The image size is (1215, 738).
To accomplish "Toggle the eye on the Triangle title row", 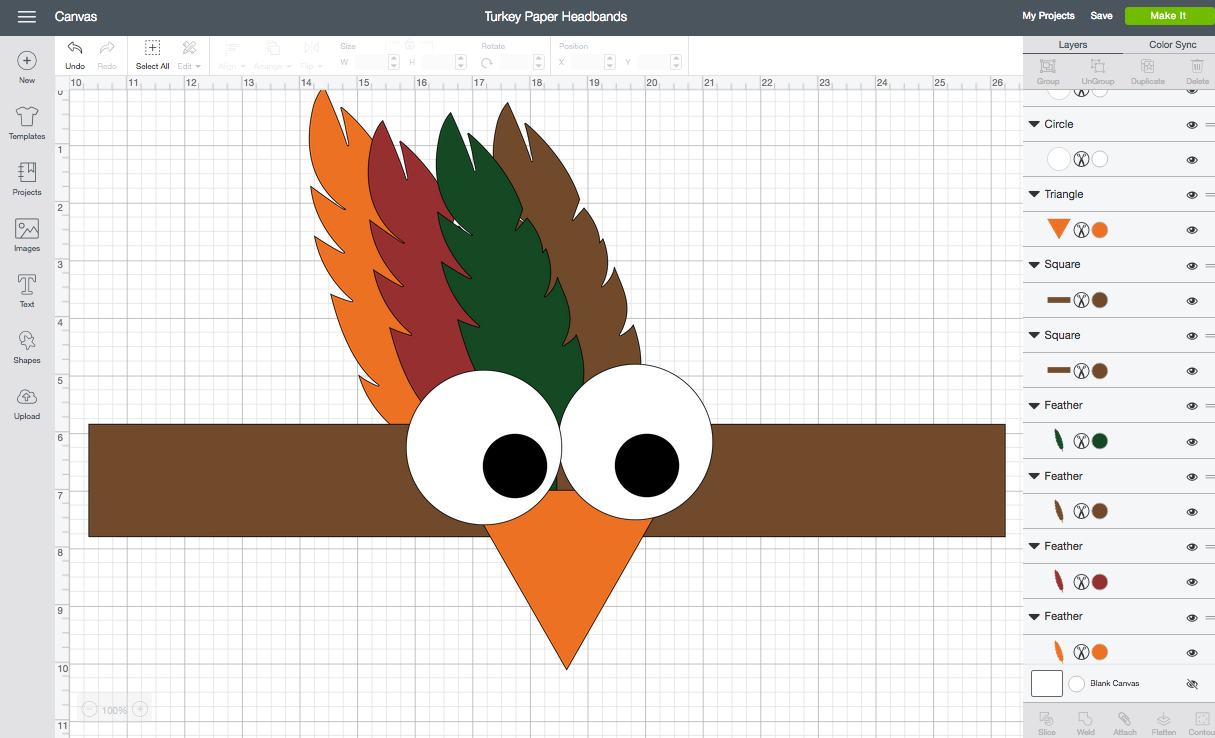I will coord(1192,195).
